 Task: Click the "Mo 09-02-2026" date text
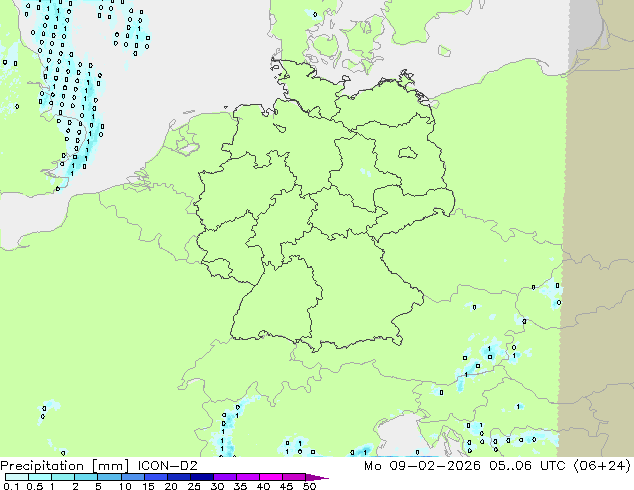click(422, 466)
